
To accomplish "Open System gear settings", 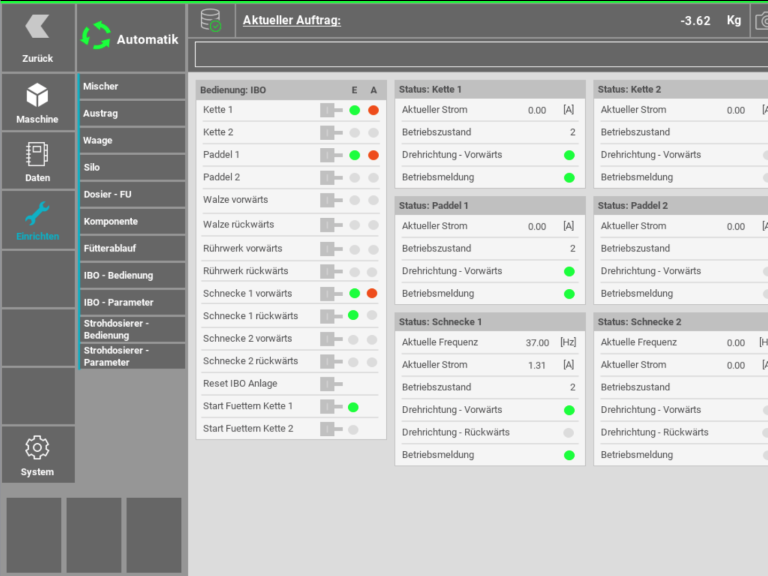I will tap(37, 448).
